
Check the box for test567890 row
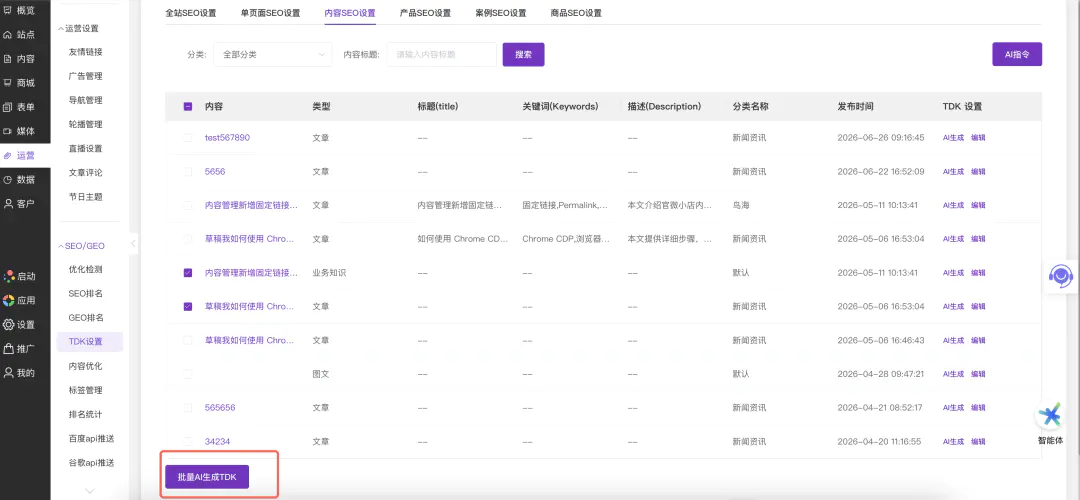188,138
